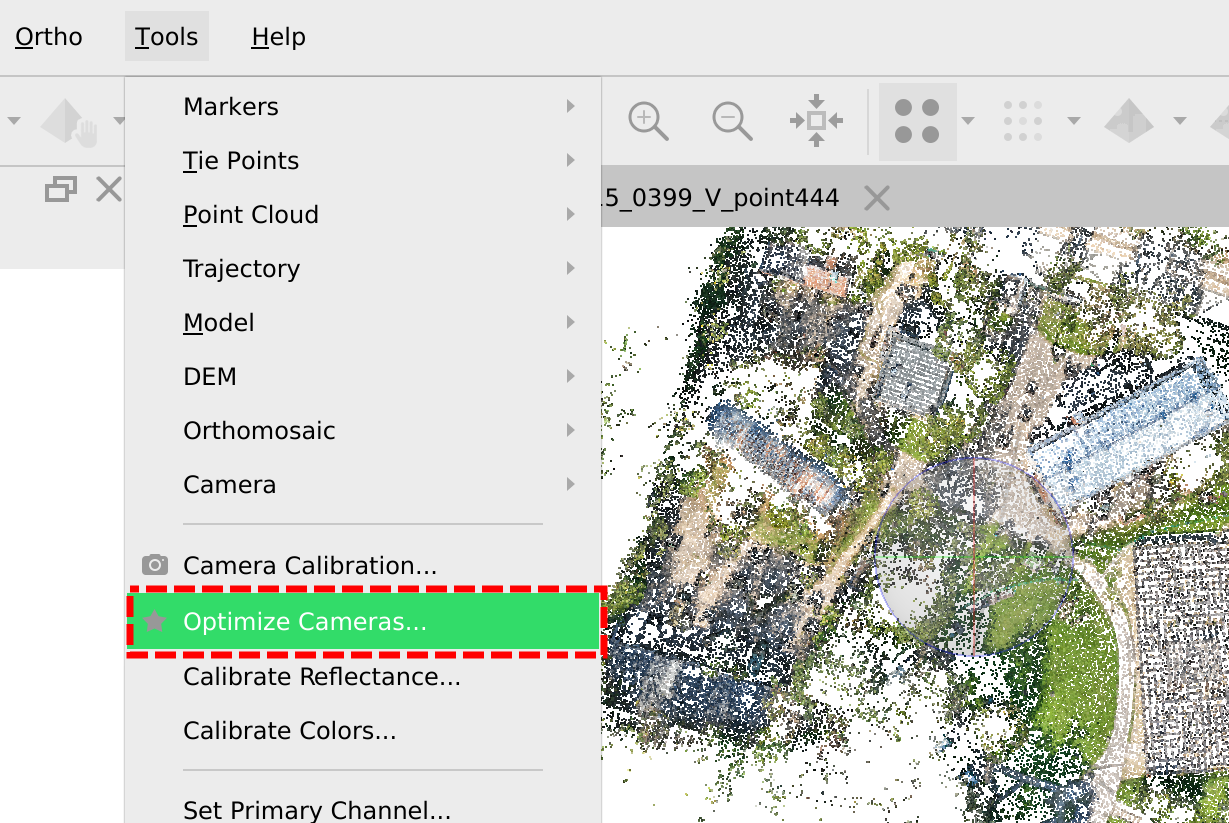Open dropdown next to point cloud icon

tap(968, 121)
